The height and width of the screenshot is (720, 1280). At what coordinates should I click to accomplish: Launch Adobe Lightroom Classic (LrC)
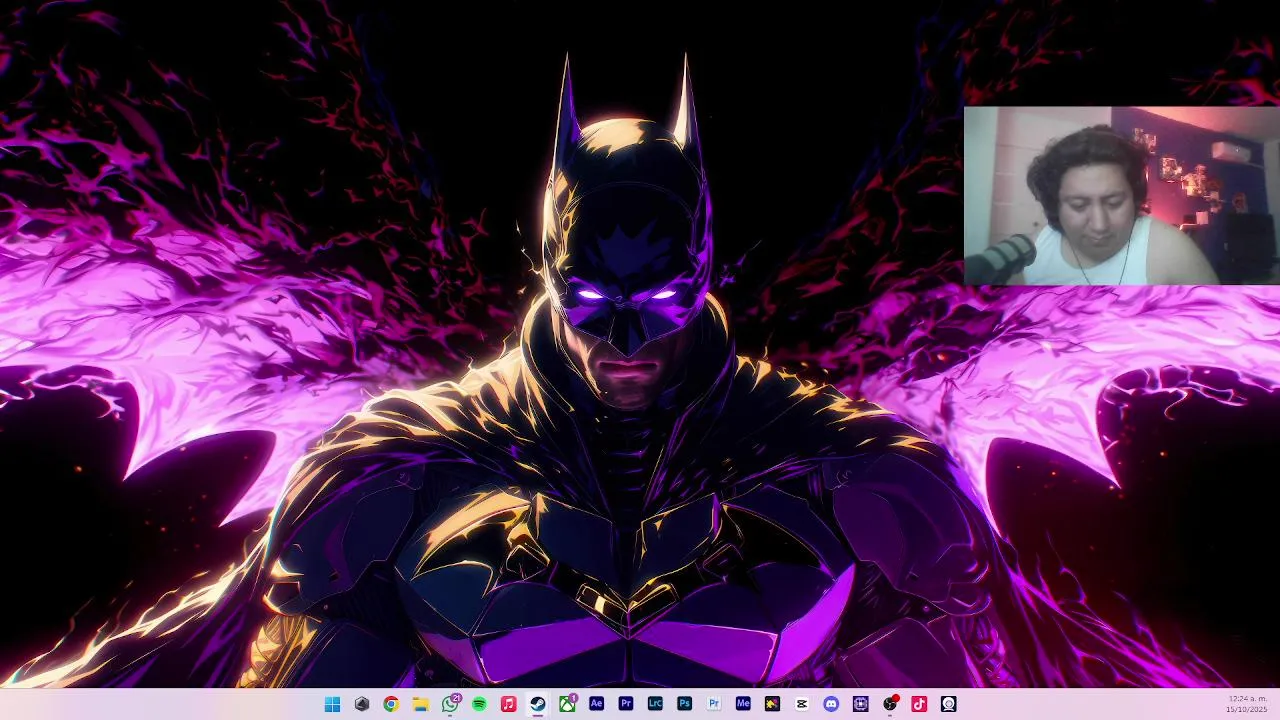coord(655,704)
